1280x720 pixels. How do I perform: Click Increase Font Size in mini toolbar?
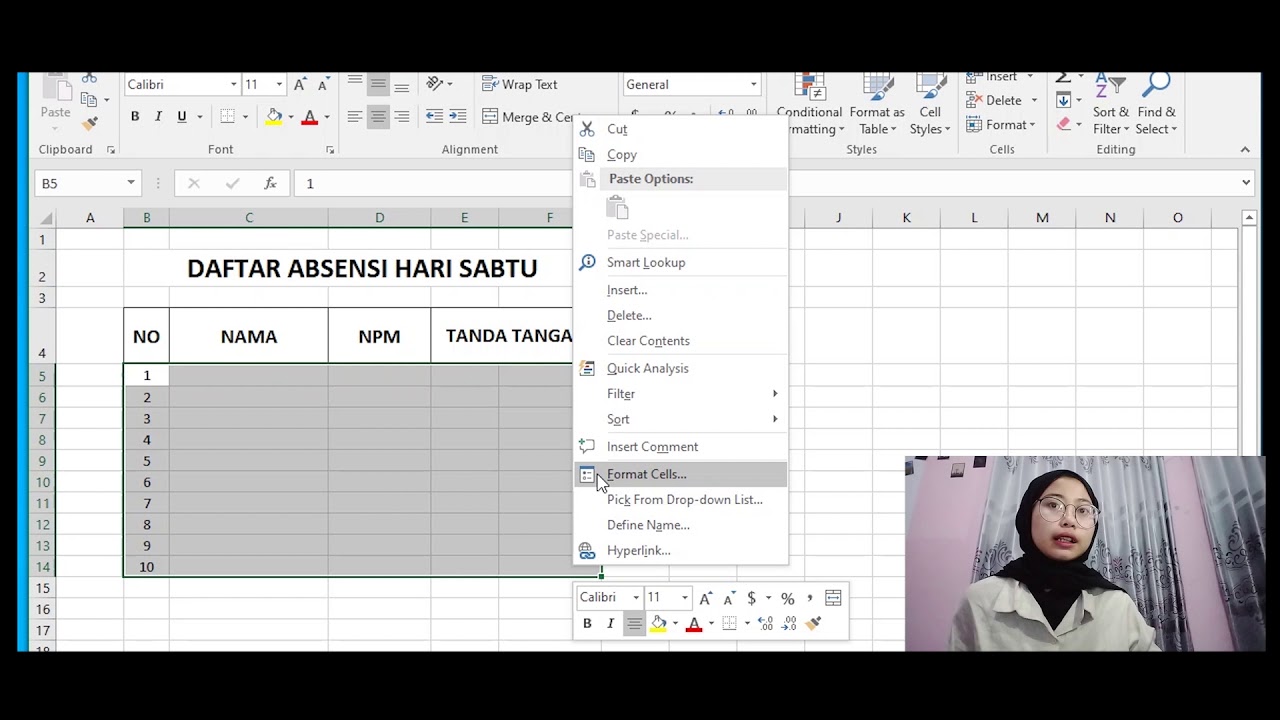pyautogui.click(x=705, y=598)
